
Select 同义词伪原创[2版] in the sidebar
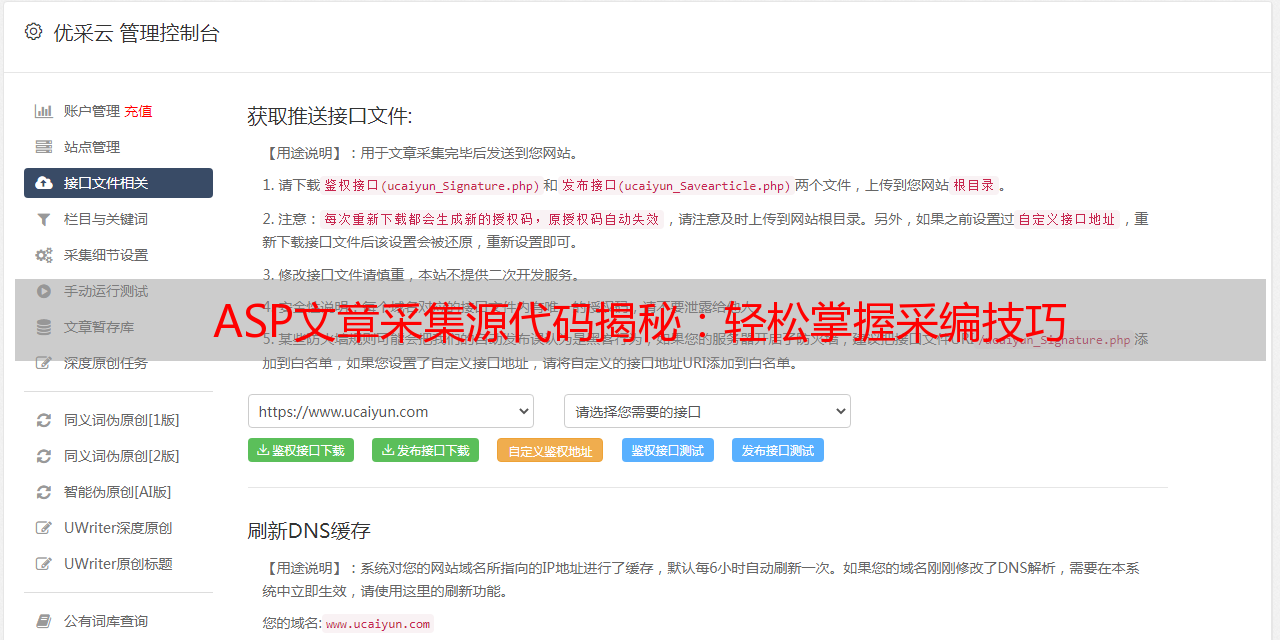click(122, 456)
